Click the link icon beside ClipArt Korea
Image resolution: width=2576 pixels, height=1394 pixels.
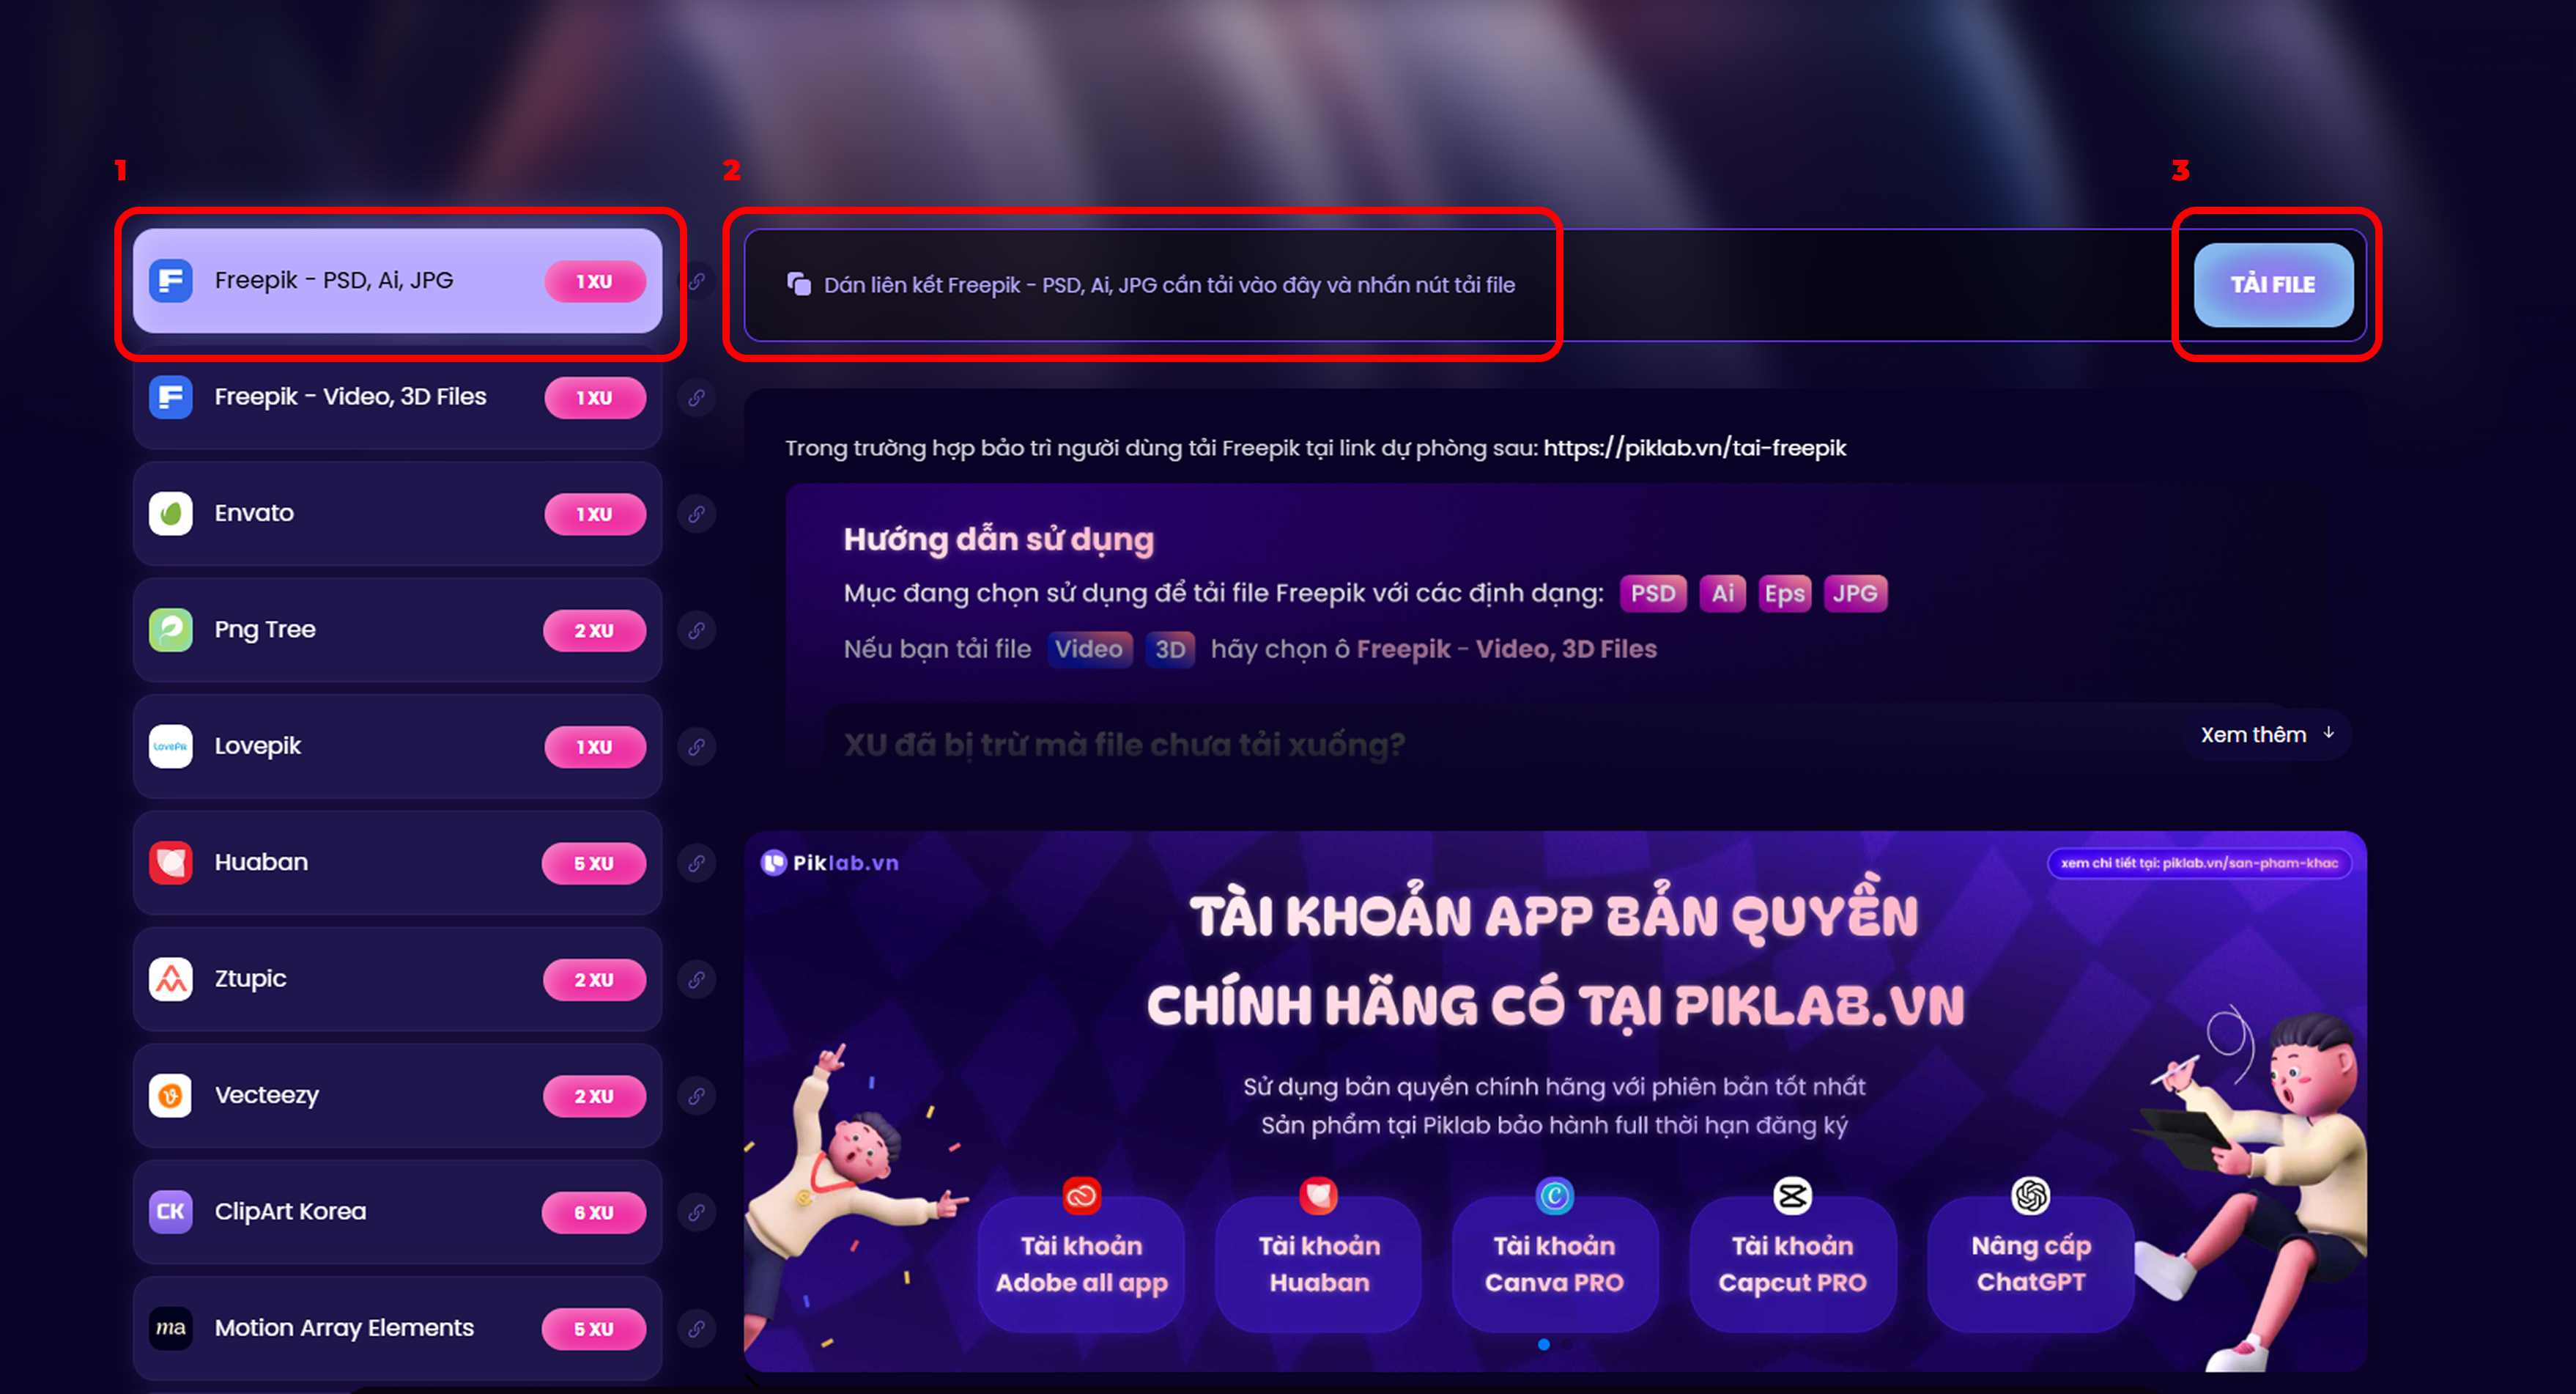coord(697,1212)
